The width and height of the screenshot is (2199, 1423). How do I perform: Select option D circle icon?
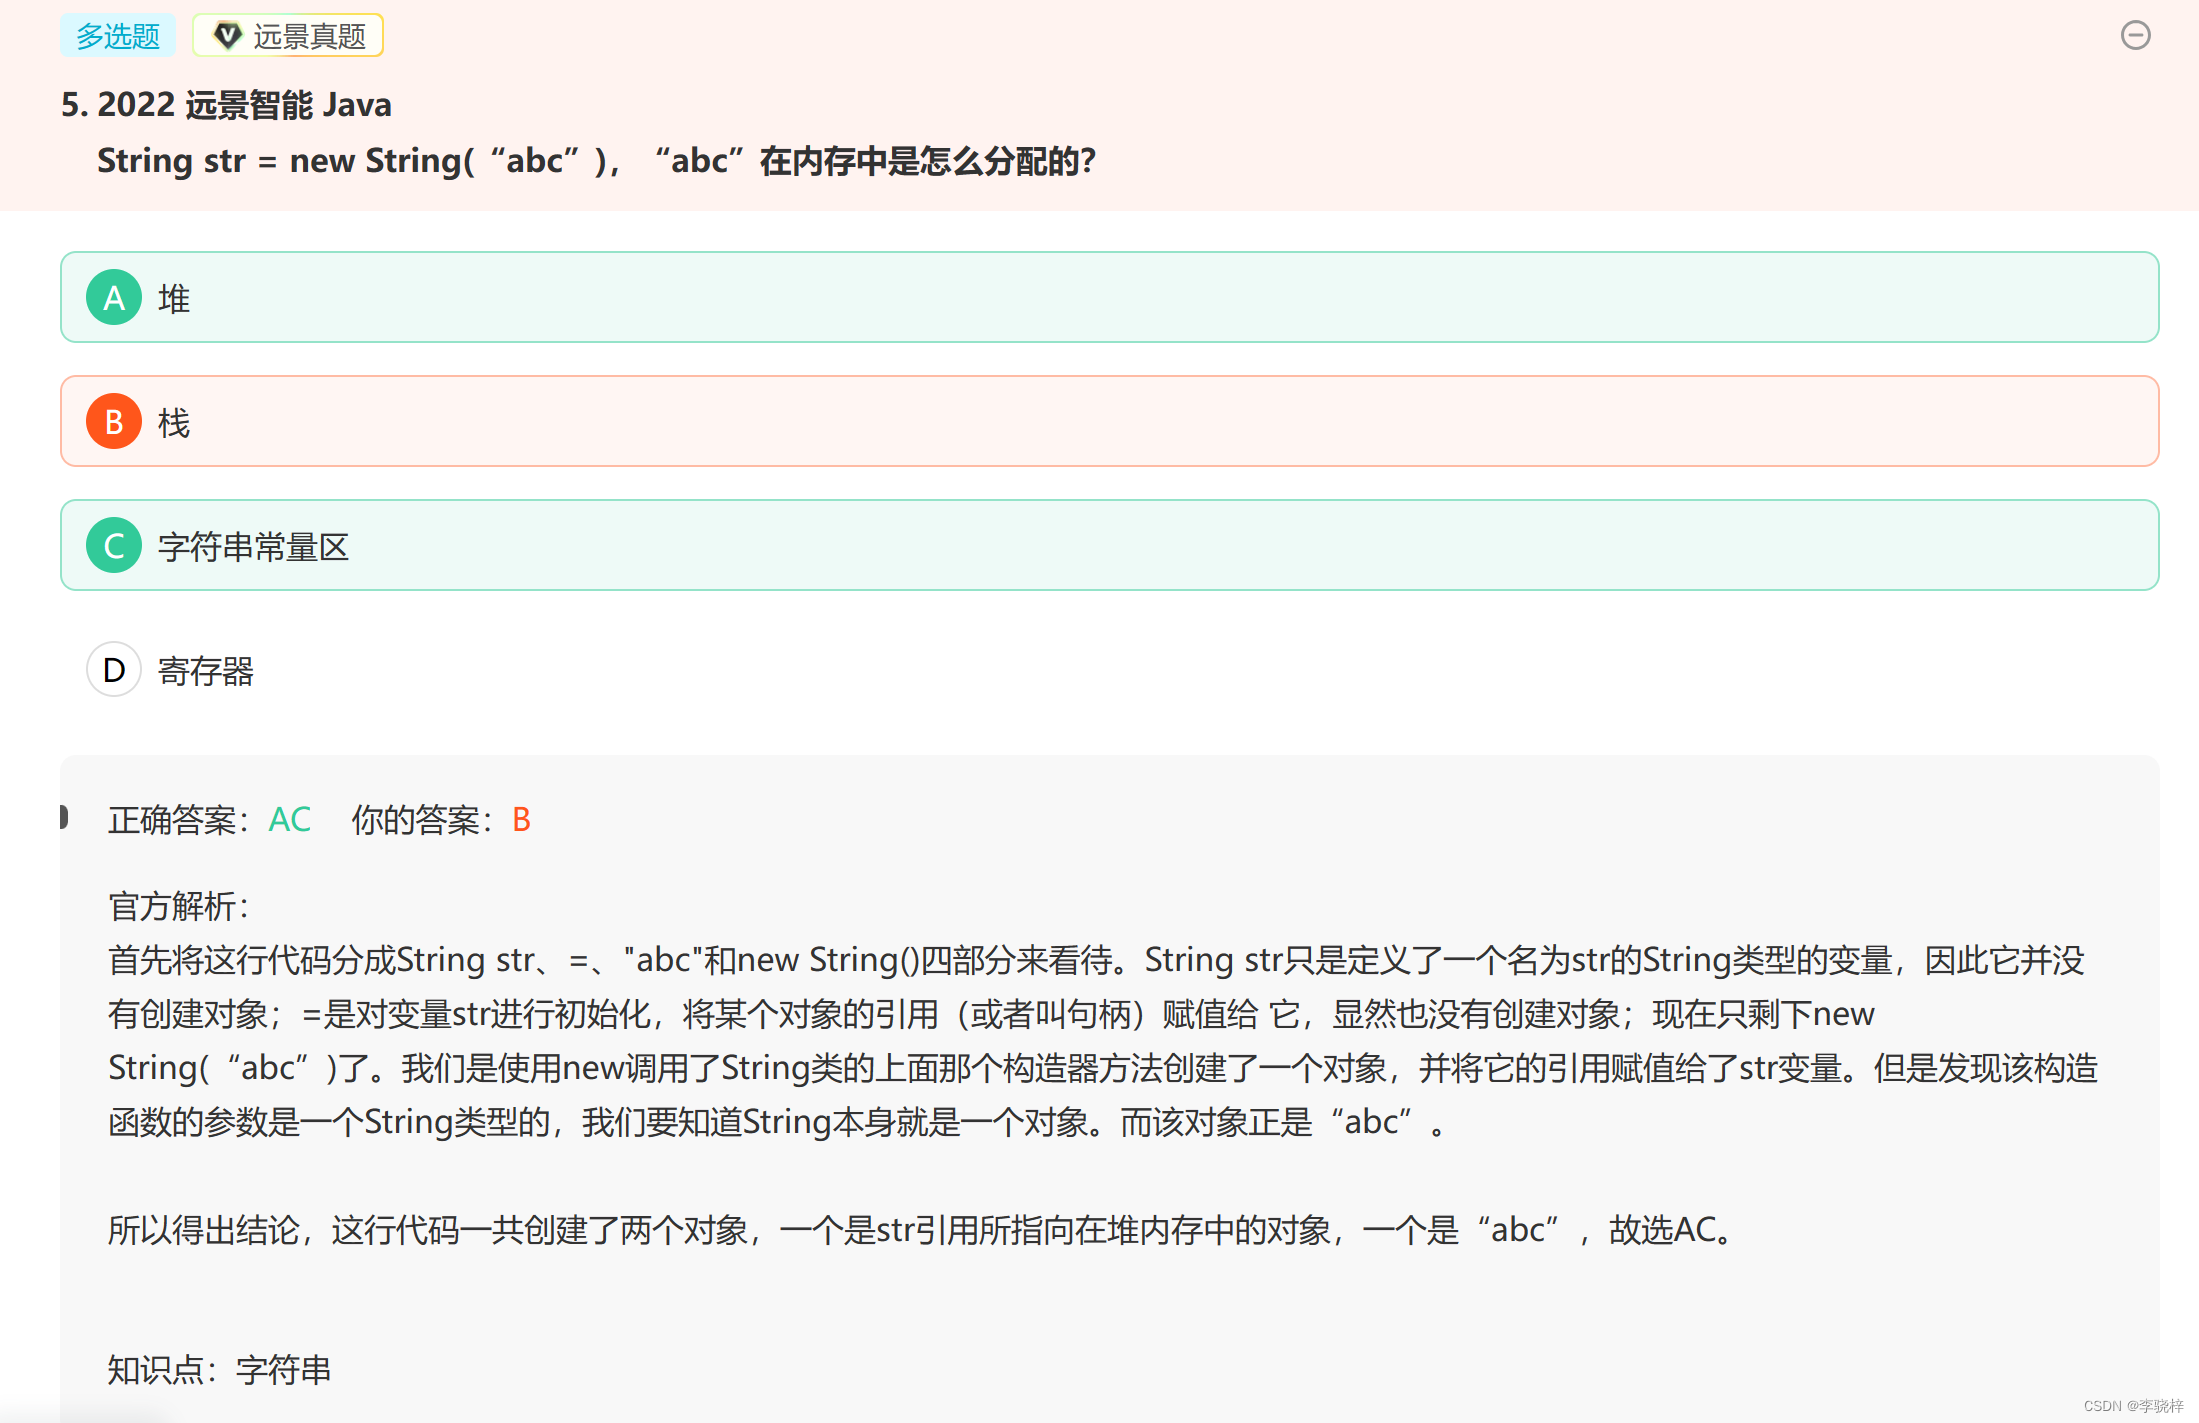click(x=114, y=670)
